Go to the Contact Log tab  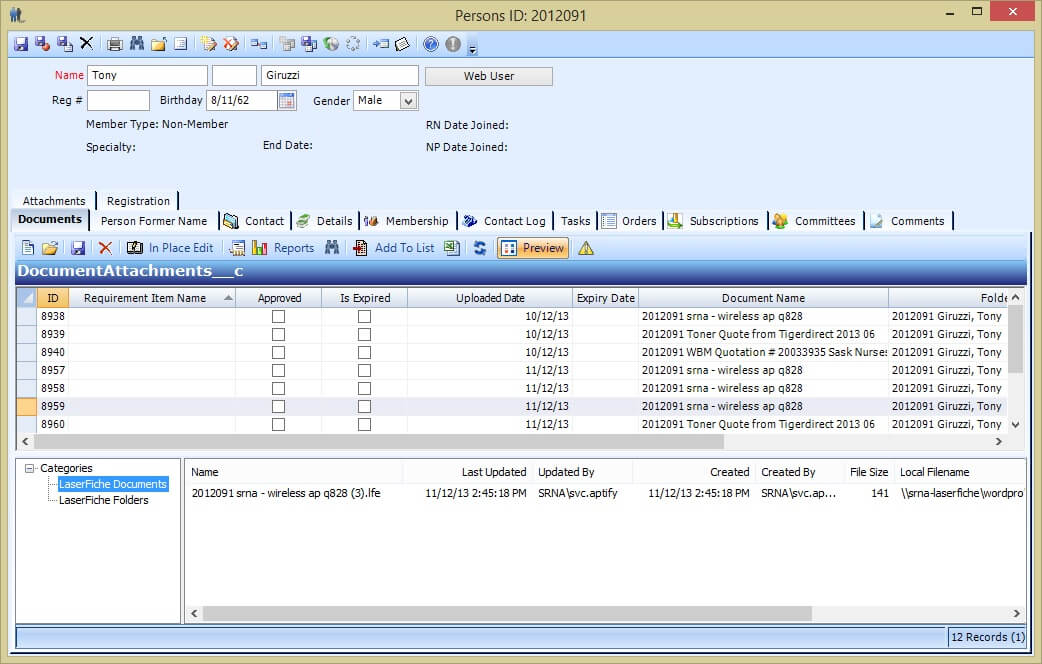pyautogui.click(x=506, y=221)
